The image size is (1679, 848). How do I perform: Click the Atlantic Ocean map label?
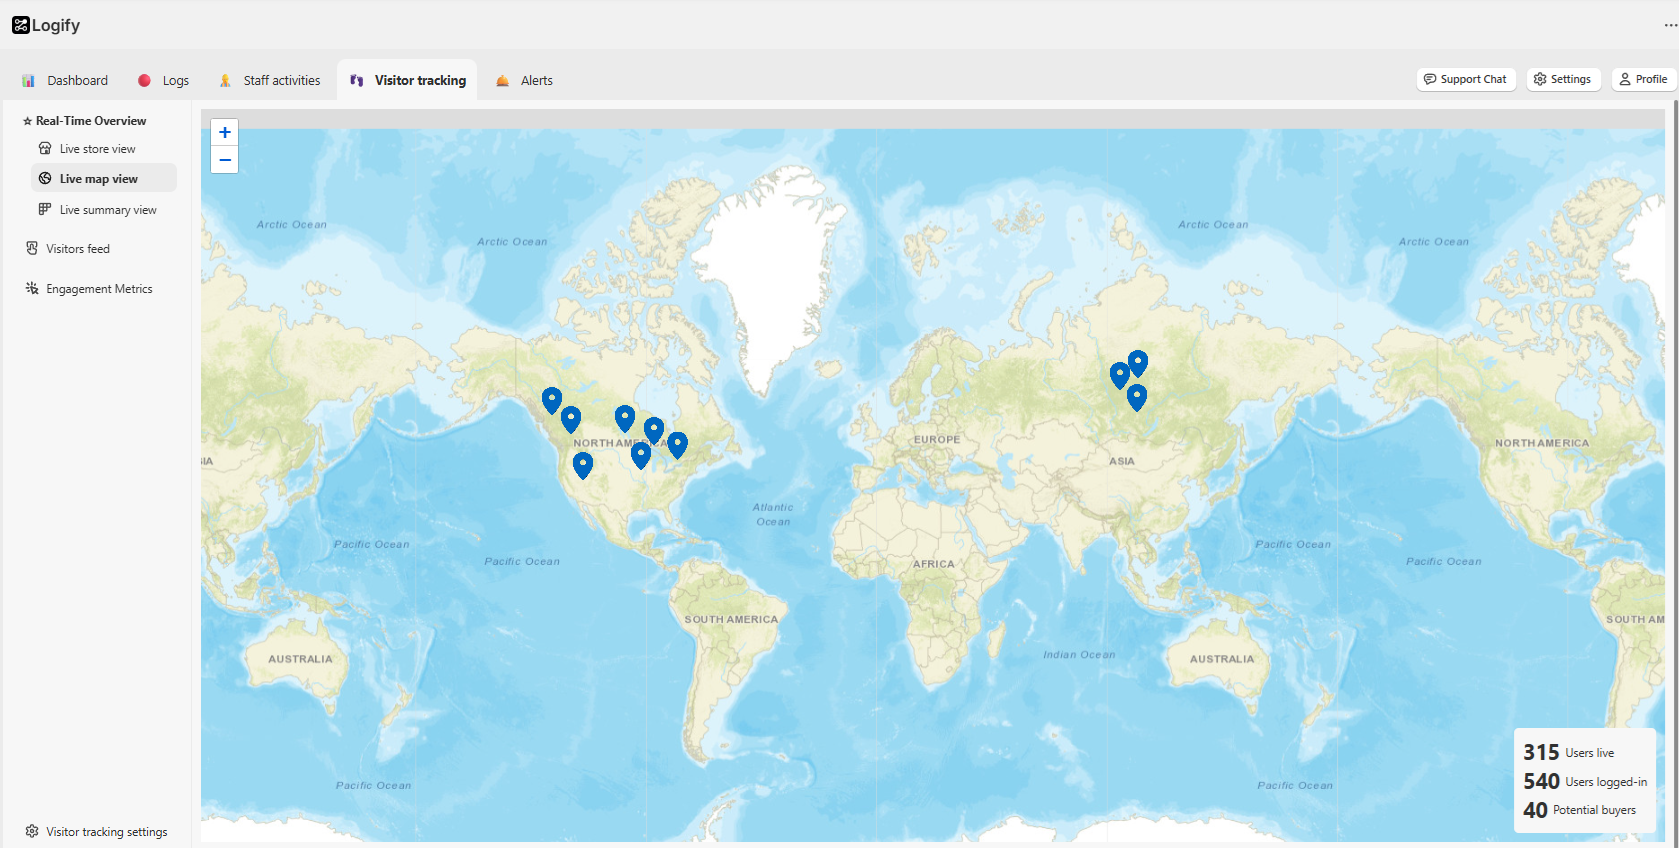(773, 514)
